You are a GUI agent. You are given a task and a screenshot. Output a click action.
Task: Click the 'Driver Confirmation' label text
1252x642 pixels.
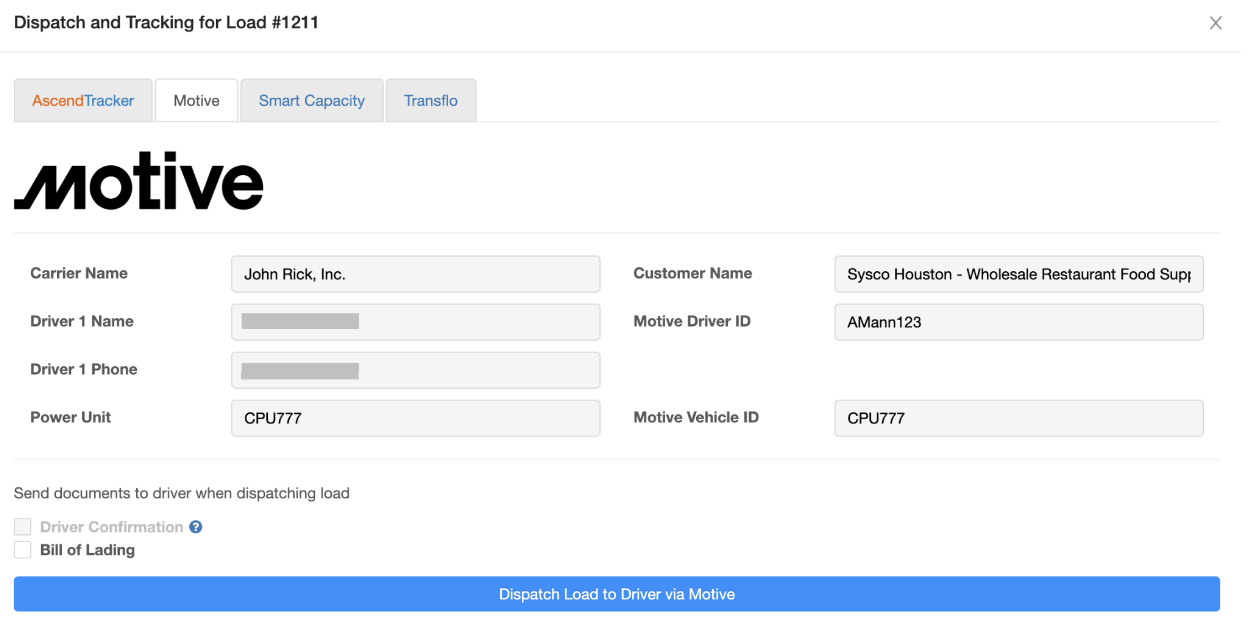tap(112, 527)
